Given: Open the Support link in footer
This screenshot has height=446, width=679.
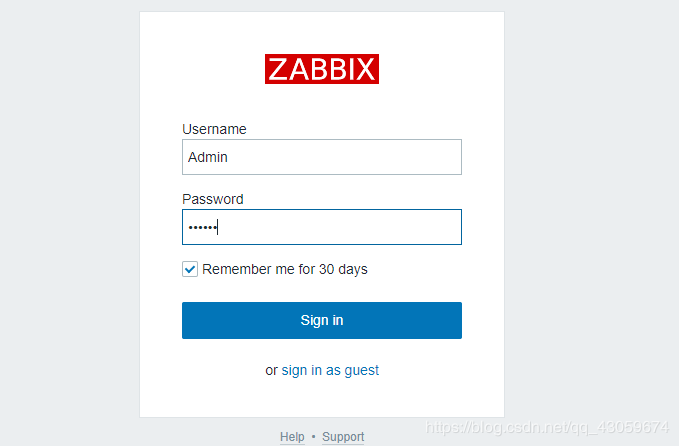Looking at the screenshot, I should coord(343,437).
